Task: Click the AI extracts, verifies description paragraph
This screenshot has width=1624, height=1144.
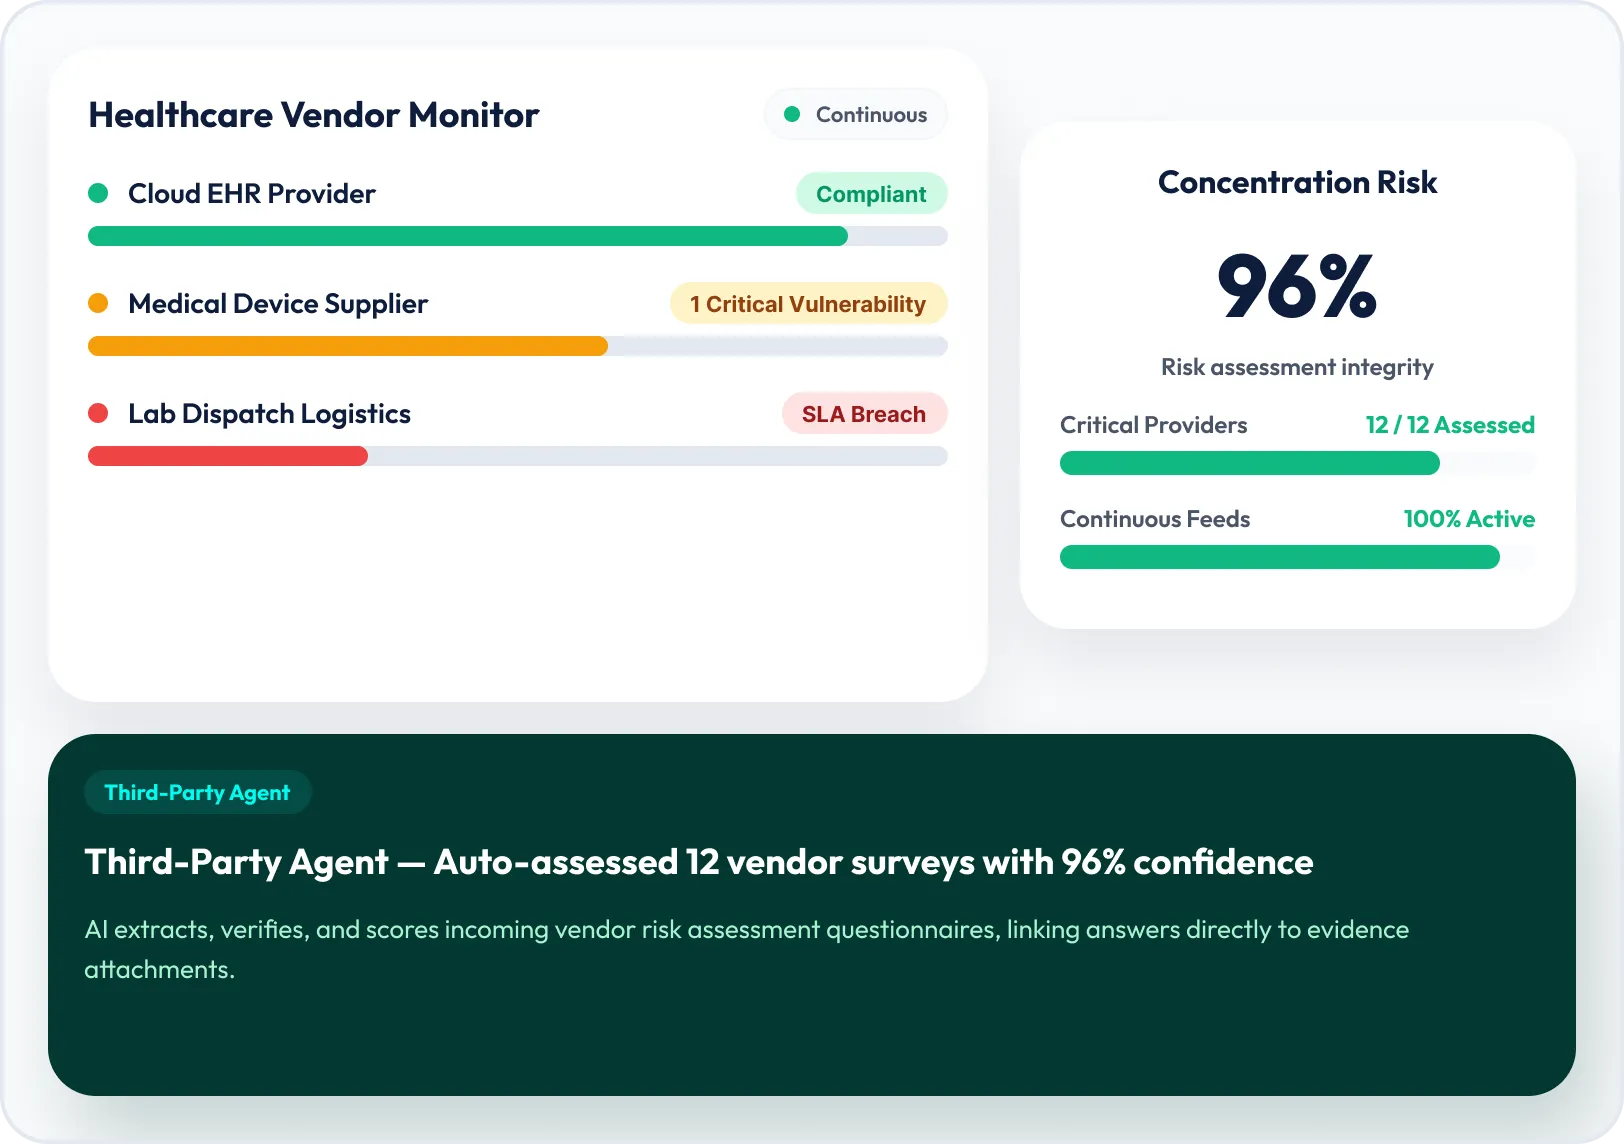Action: pyautogui.click(x=746, y=949)
